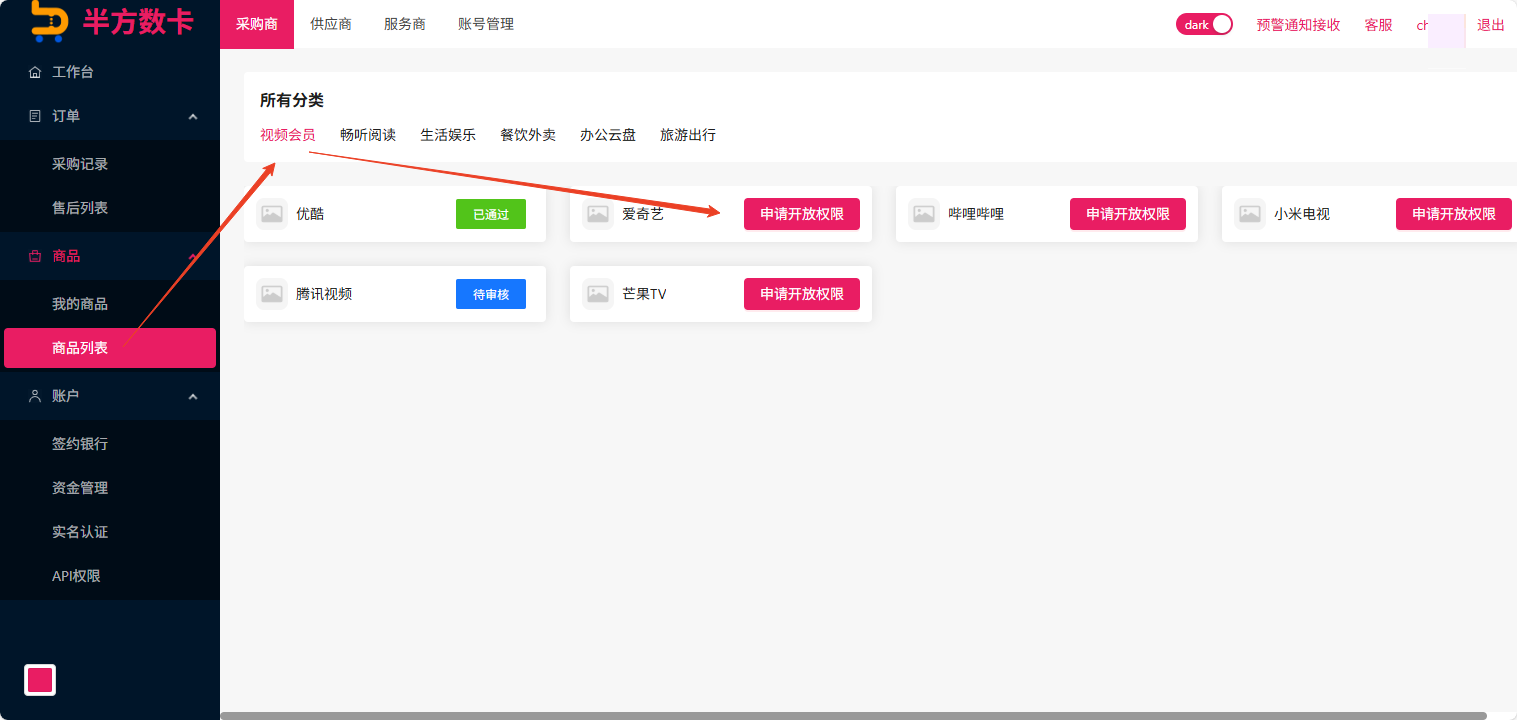Collapse the 订单 menu using its chevron
Screen dimensions: 1517x720
point(193,116)
